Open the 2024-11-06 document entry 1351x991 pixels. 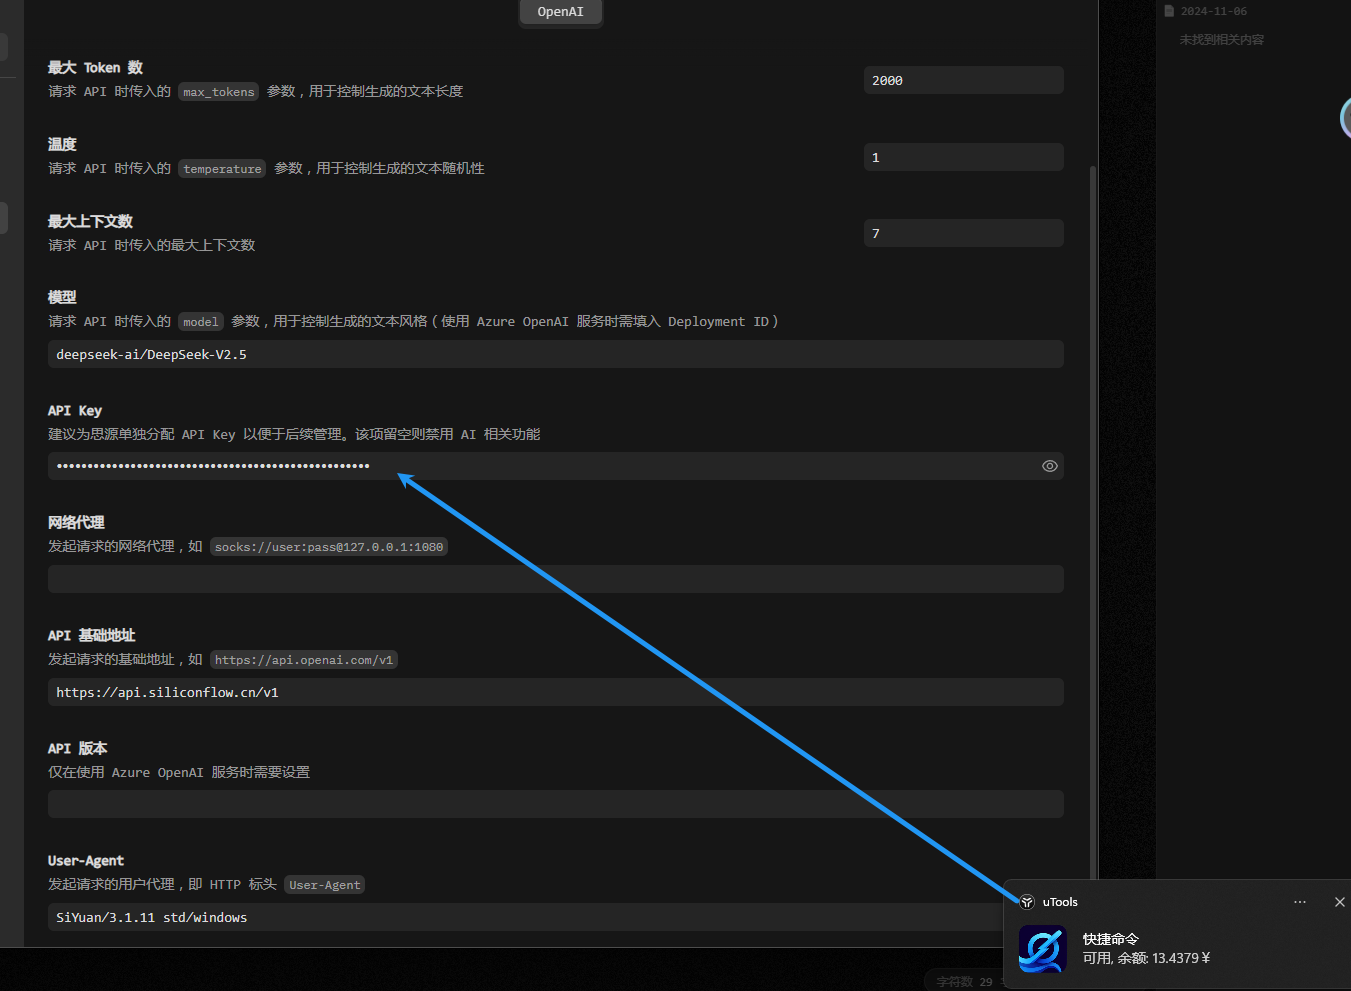coord(1205,11)
